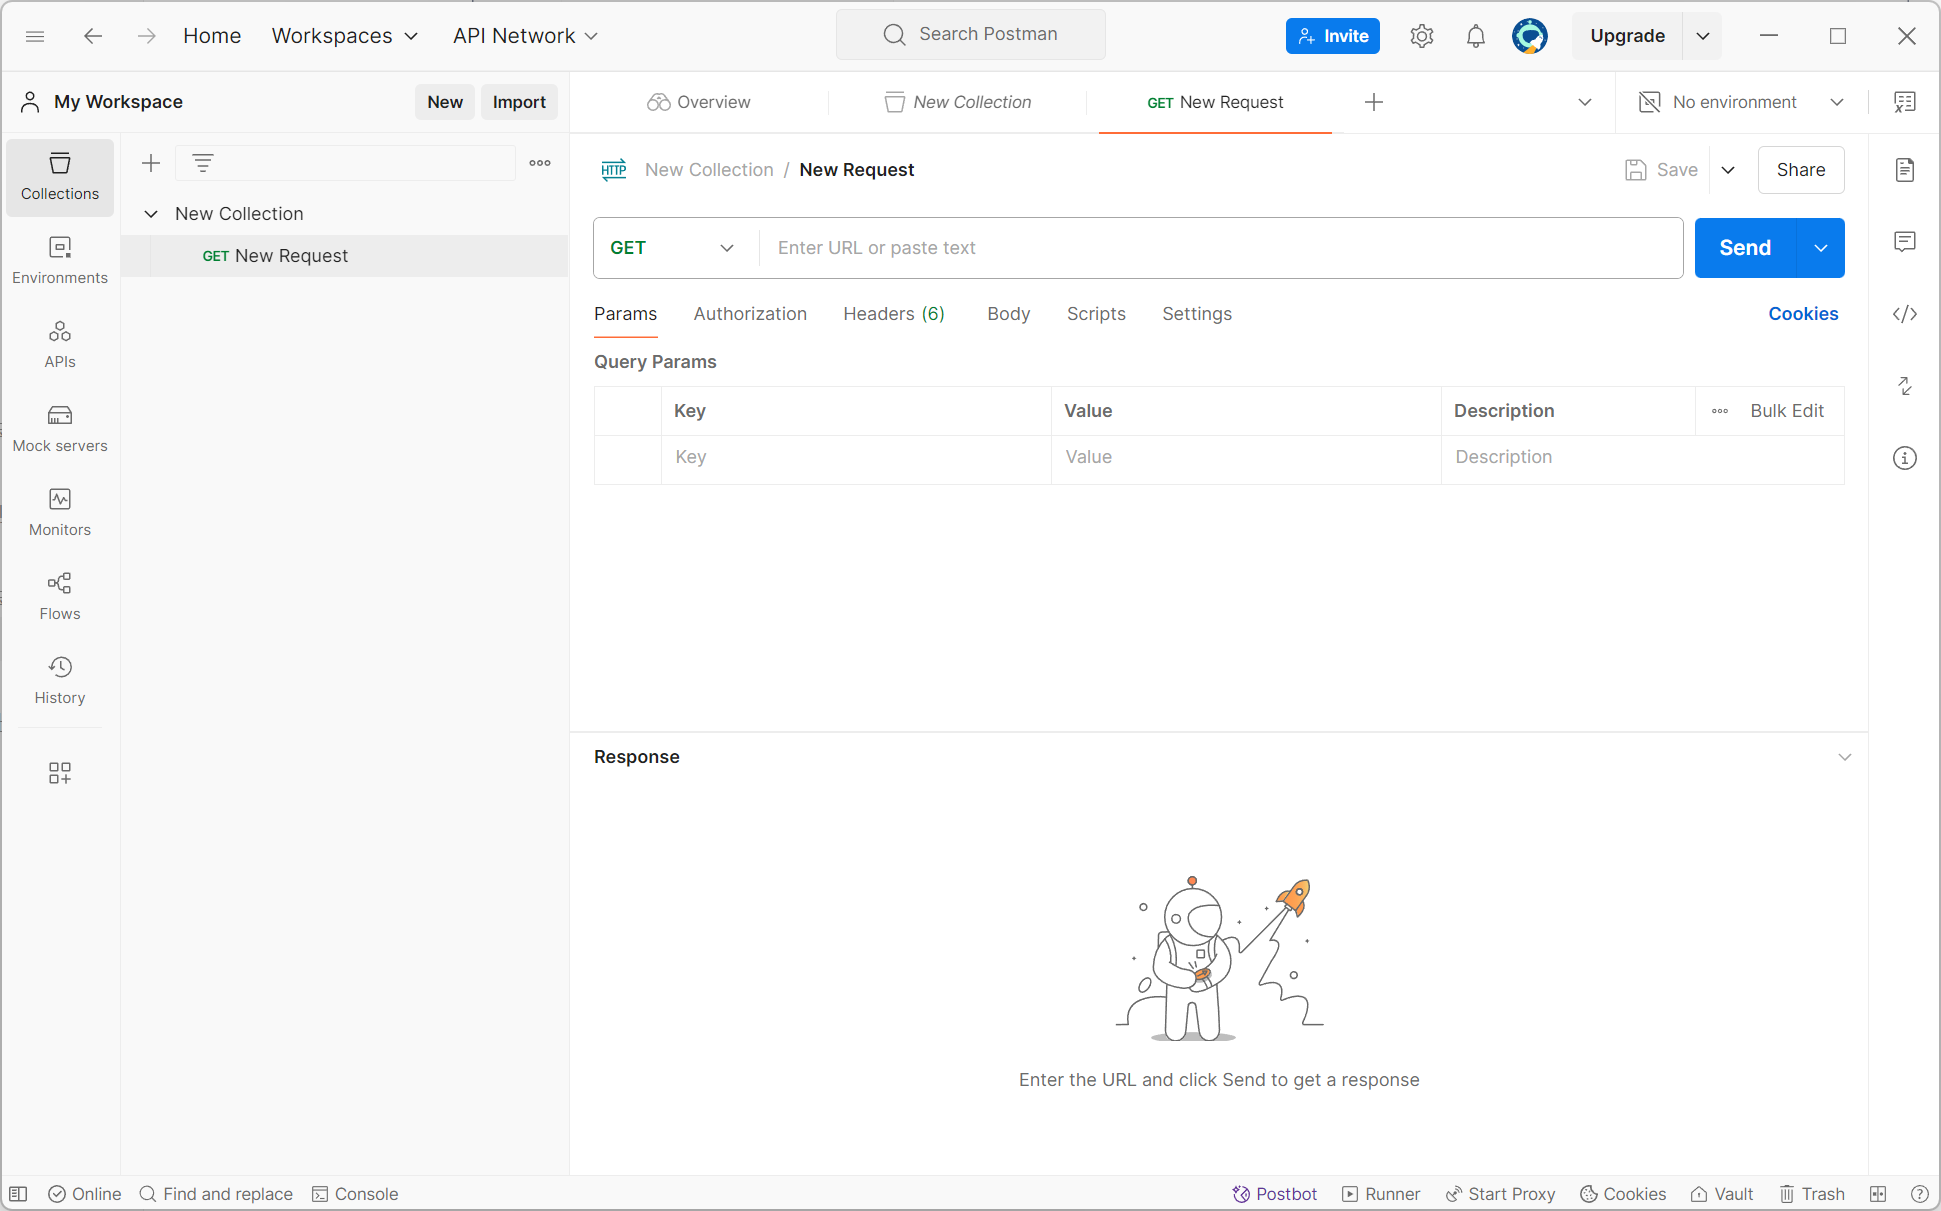Click the configure workspace sidebar grid icon

point(60,773)
